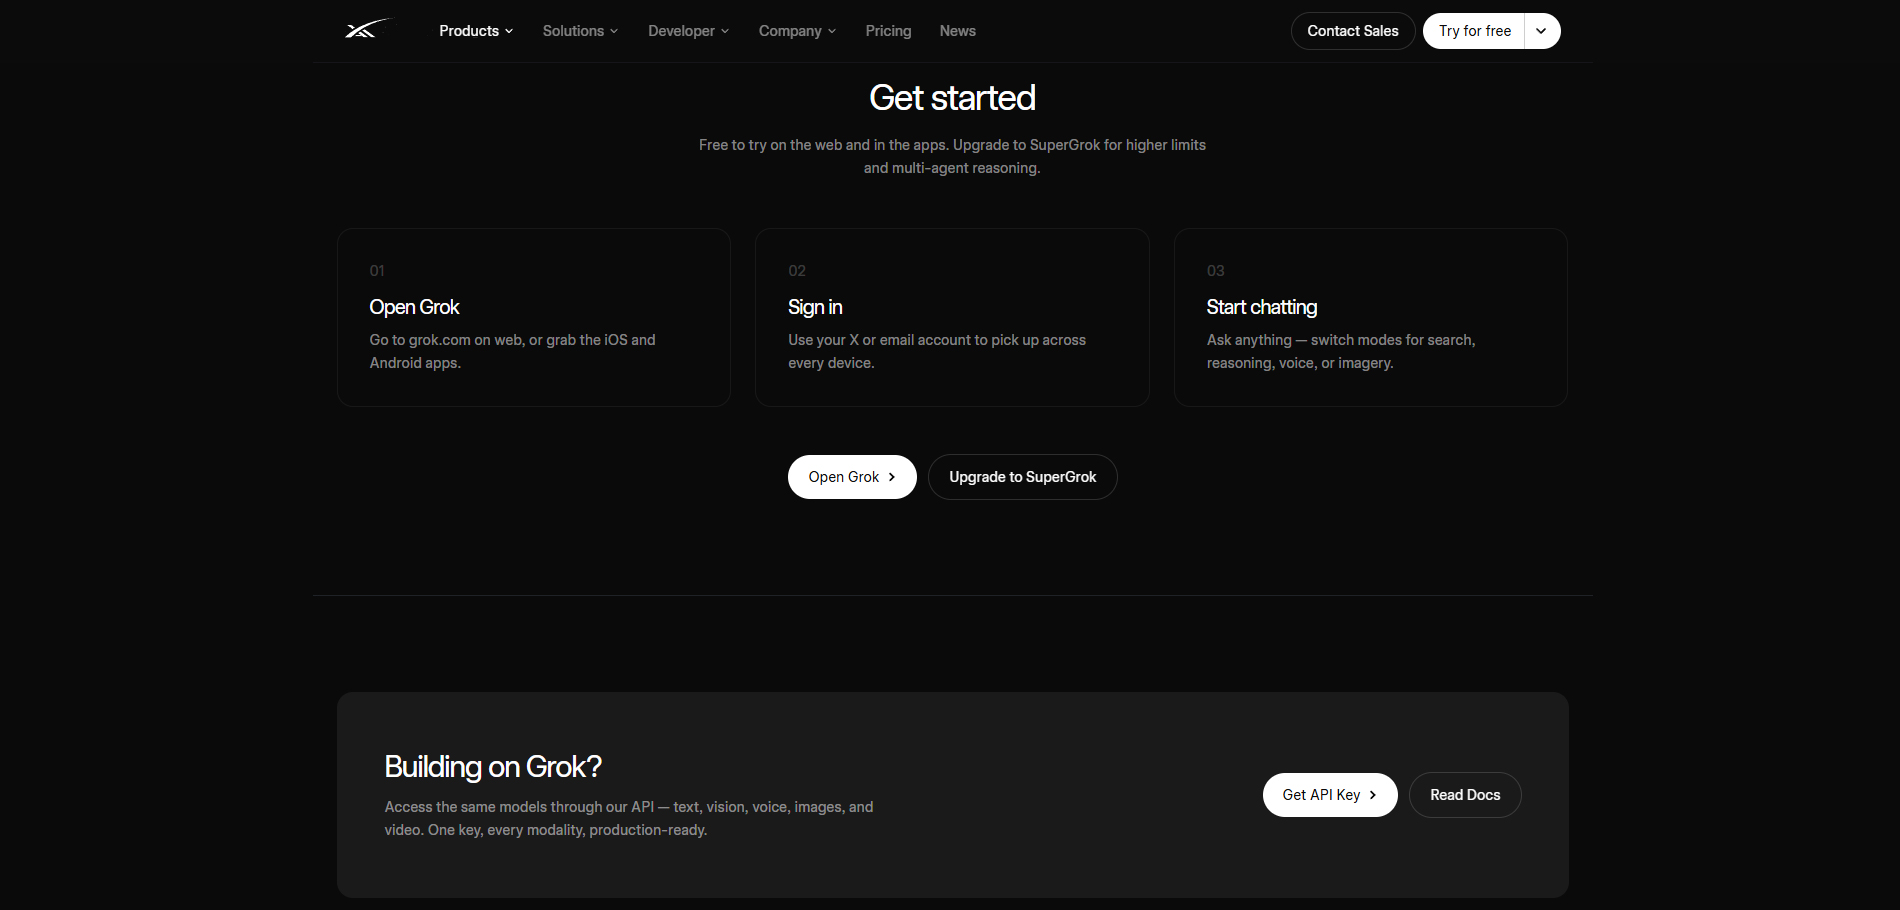This screenshot has width=1900, height=910.
Task: Click the 'Ask anything — switch modes' description
Action: [1341, 351]
